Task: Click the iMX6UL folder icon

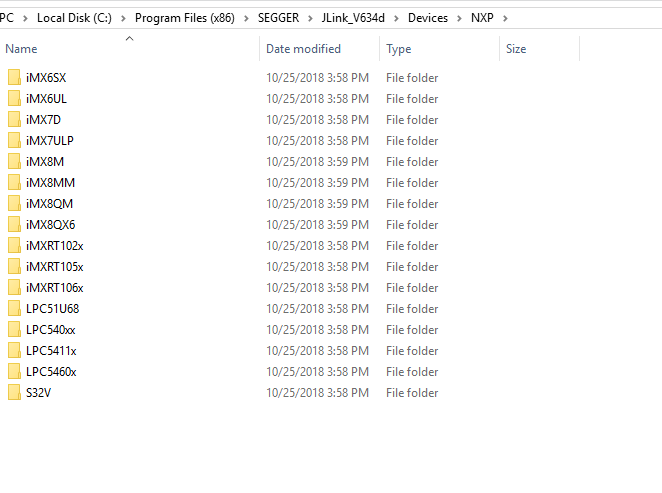Action: (x=14, y=98)
